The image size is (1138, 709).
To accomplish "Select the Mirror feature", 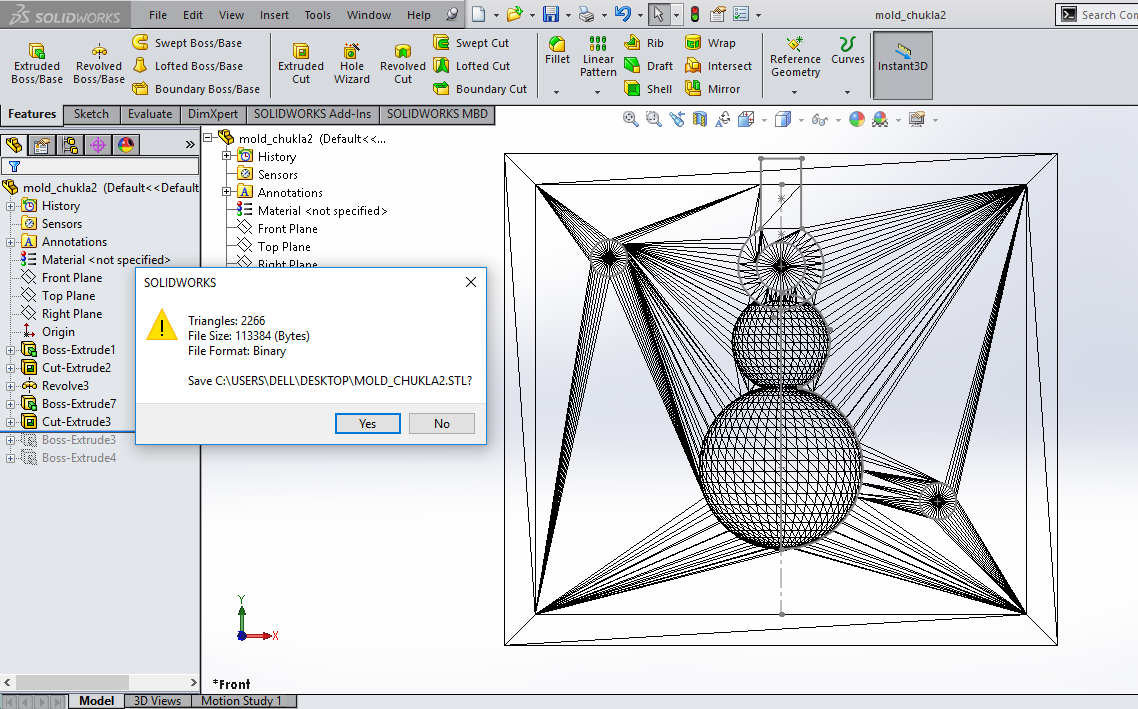I will [713, 89].
